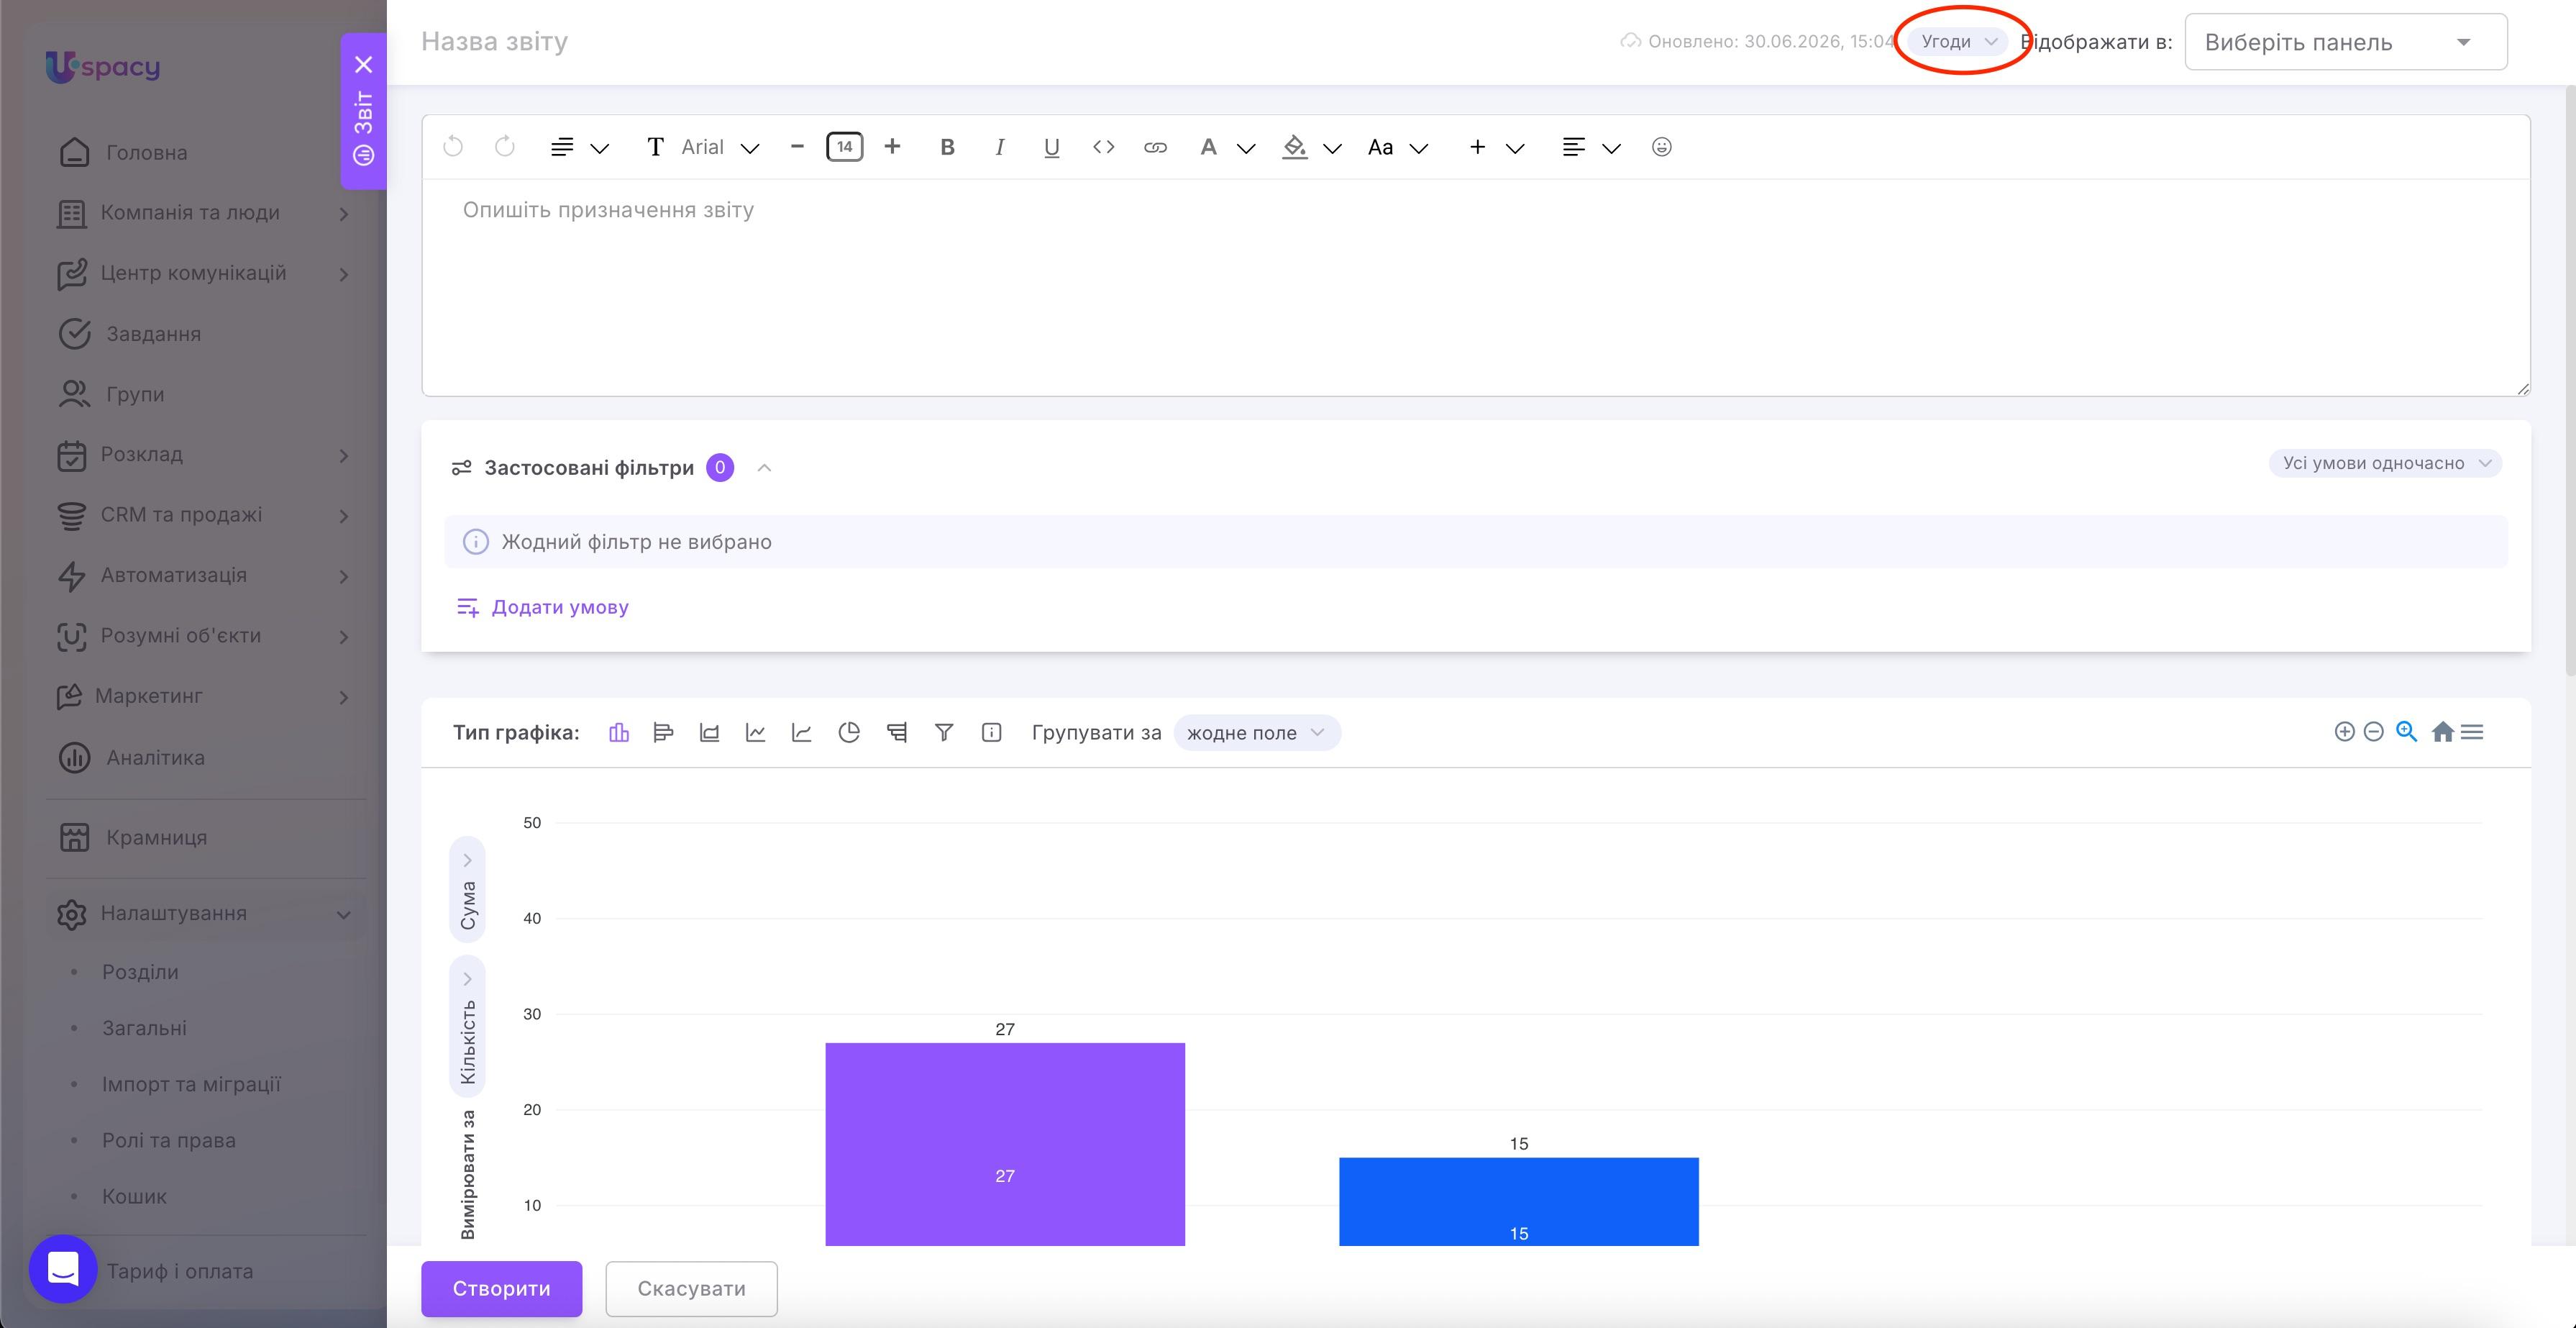Select the pie chart type
The image size is (2576, 1328).
(849, 733)
